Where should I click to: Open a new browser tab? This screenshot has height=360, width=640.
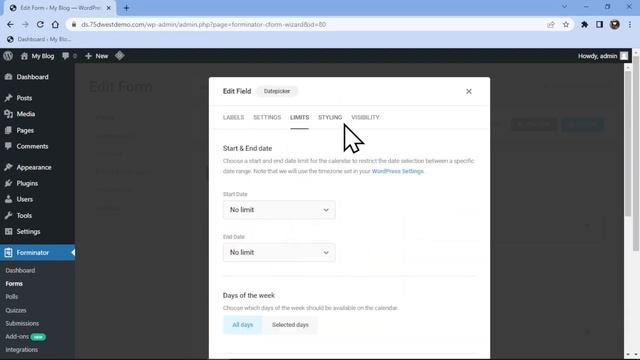click(126, 8)
